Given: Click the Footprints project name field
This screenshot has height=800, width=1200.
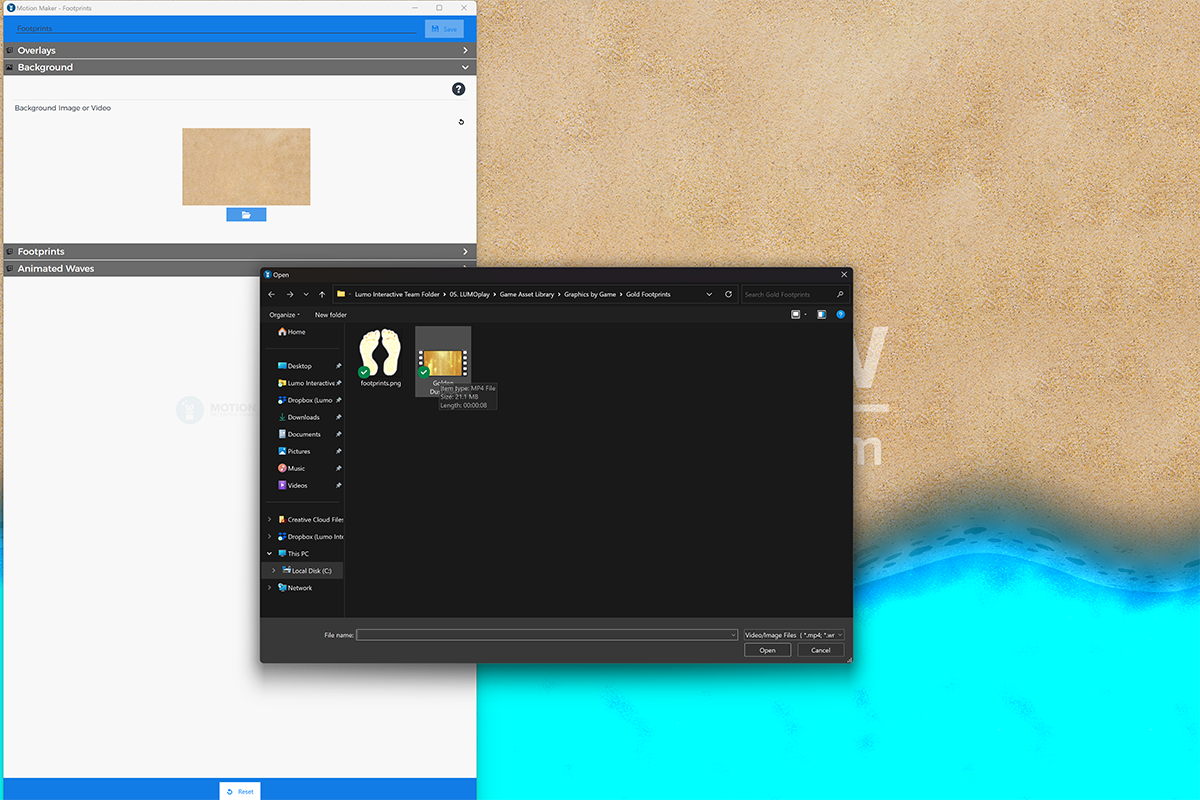Looking at the screenshot, I should click(x=216, y=28).
